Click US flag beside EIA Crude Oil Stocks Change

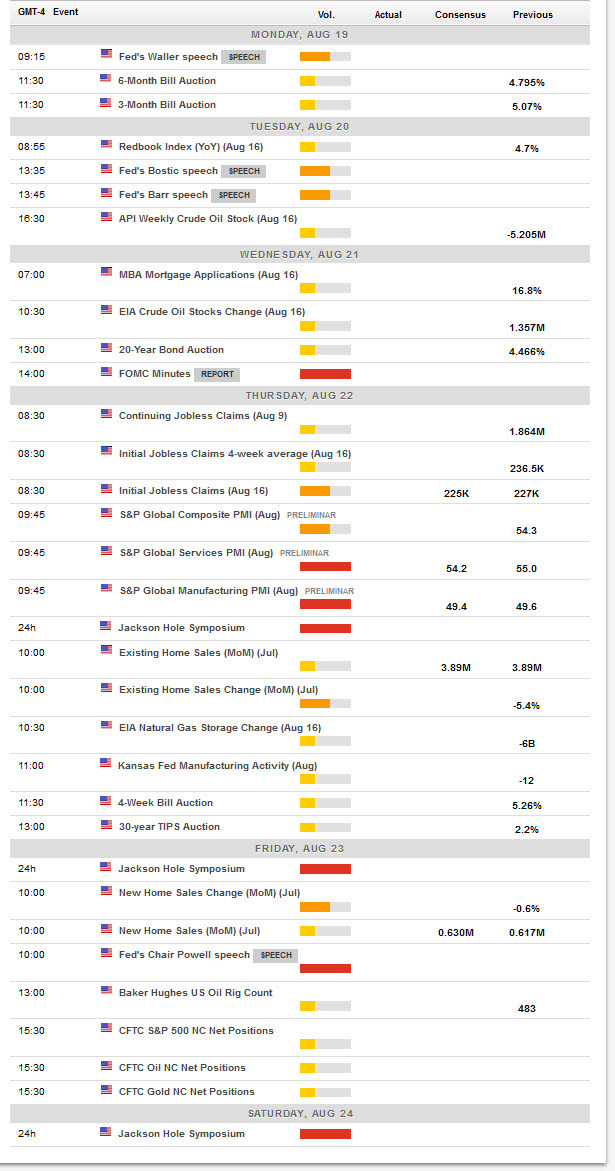(x=106, y=309)
